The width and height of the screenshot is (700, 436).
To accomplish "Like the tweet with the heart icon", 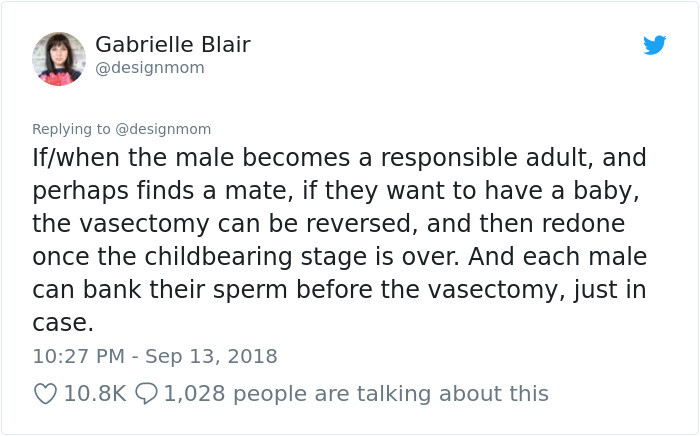I will (x=45, y=394).
